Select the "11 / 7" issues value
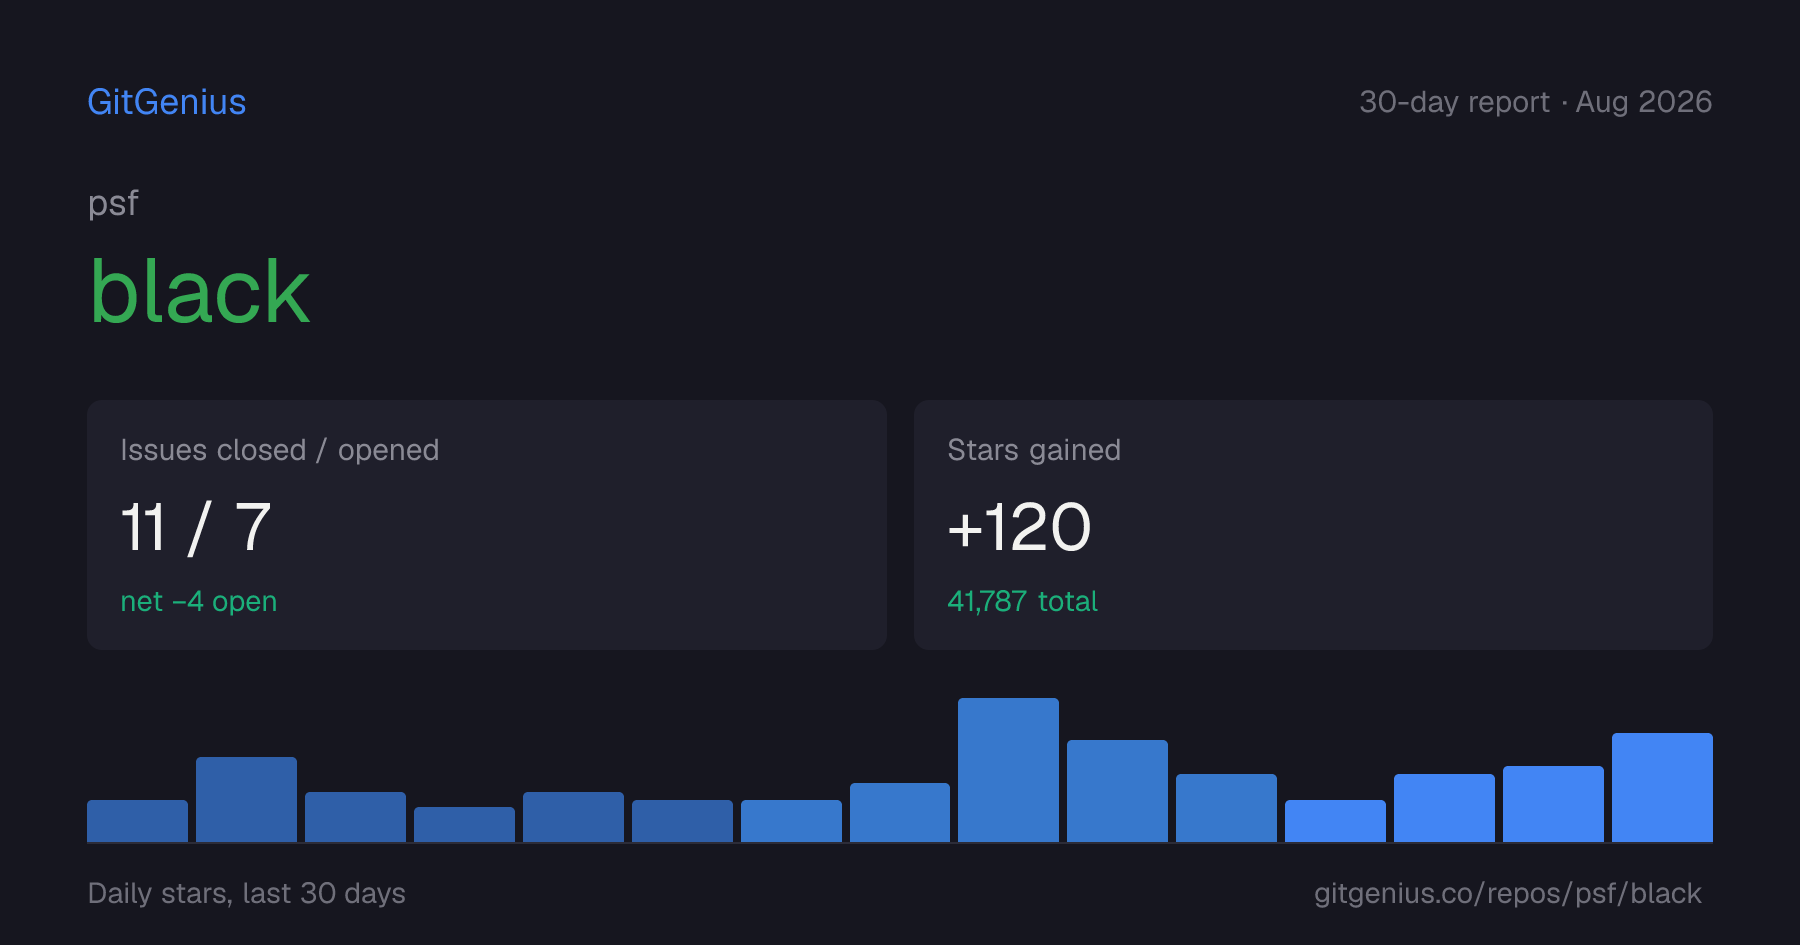Screen dimensions: 1800x945 tap(196, 527)
